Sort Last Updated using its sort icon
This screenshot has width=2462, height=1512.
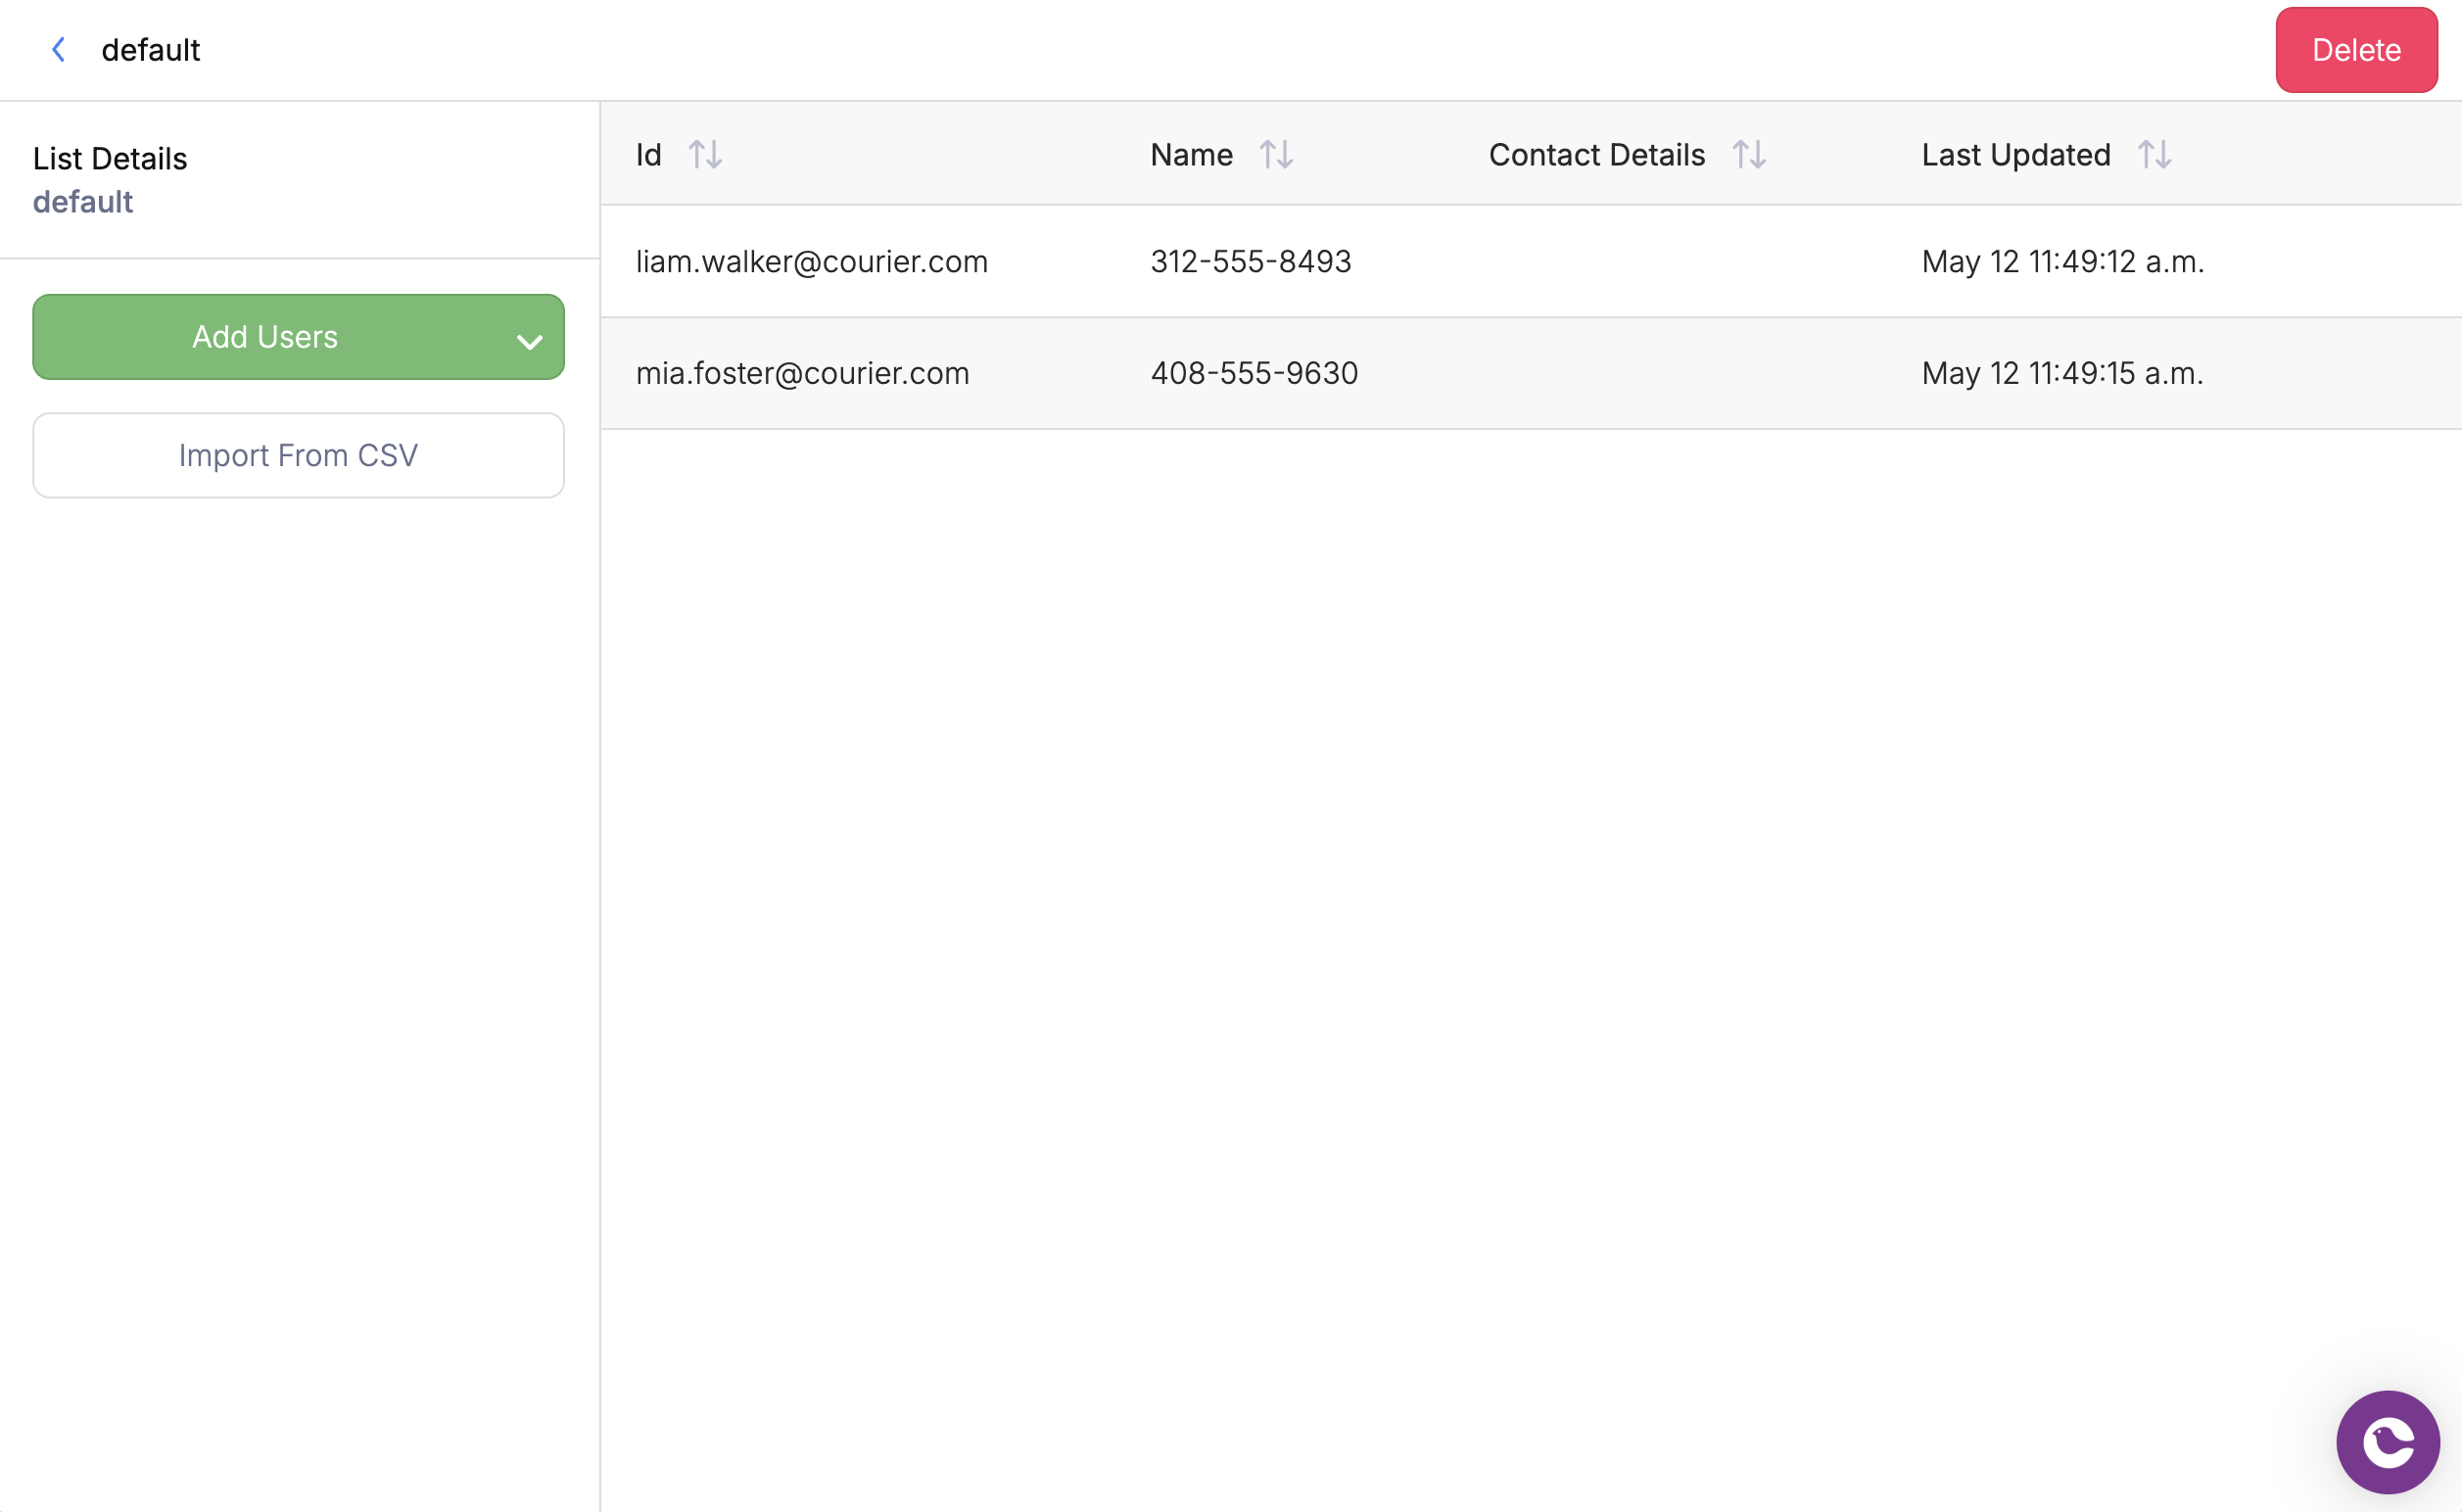coord(2153,155)
